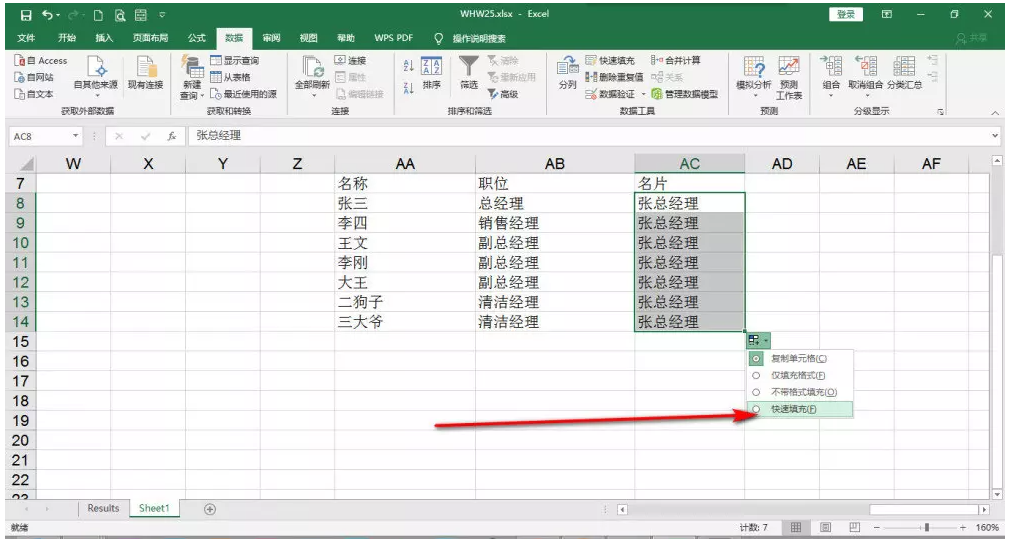
Task: Open the Results sheet tab
Action: pyautogui.click(x=103, y=508)
